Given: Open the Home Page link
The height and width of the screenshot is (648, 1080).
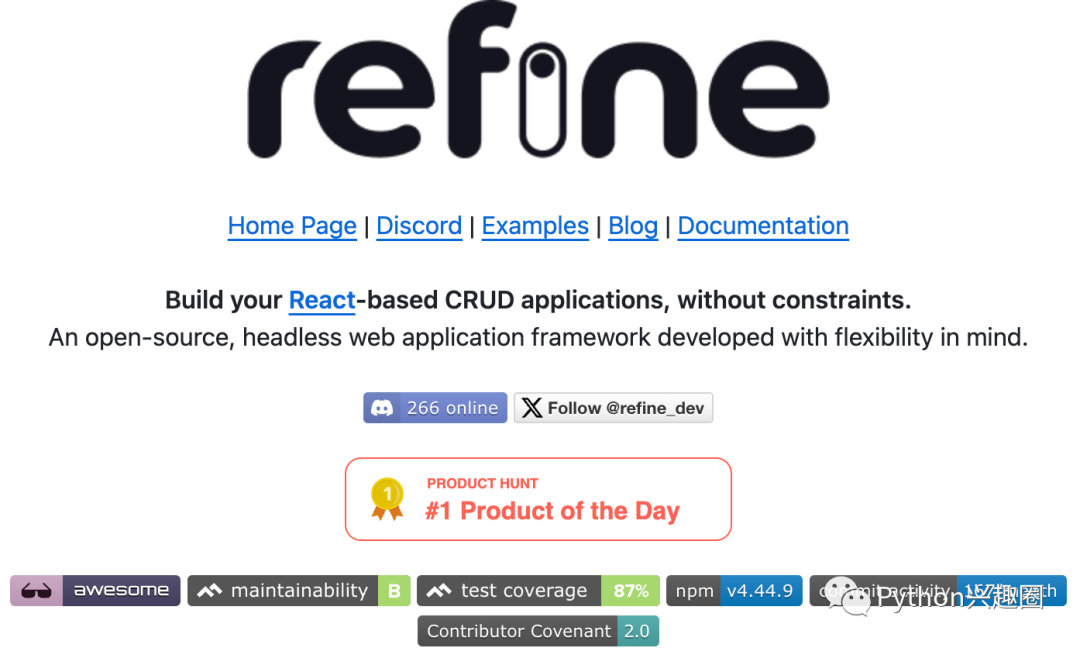Looking at the screenshot, I should coord(292,226).
